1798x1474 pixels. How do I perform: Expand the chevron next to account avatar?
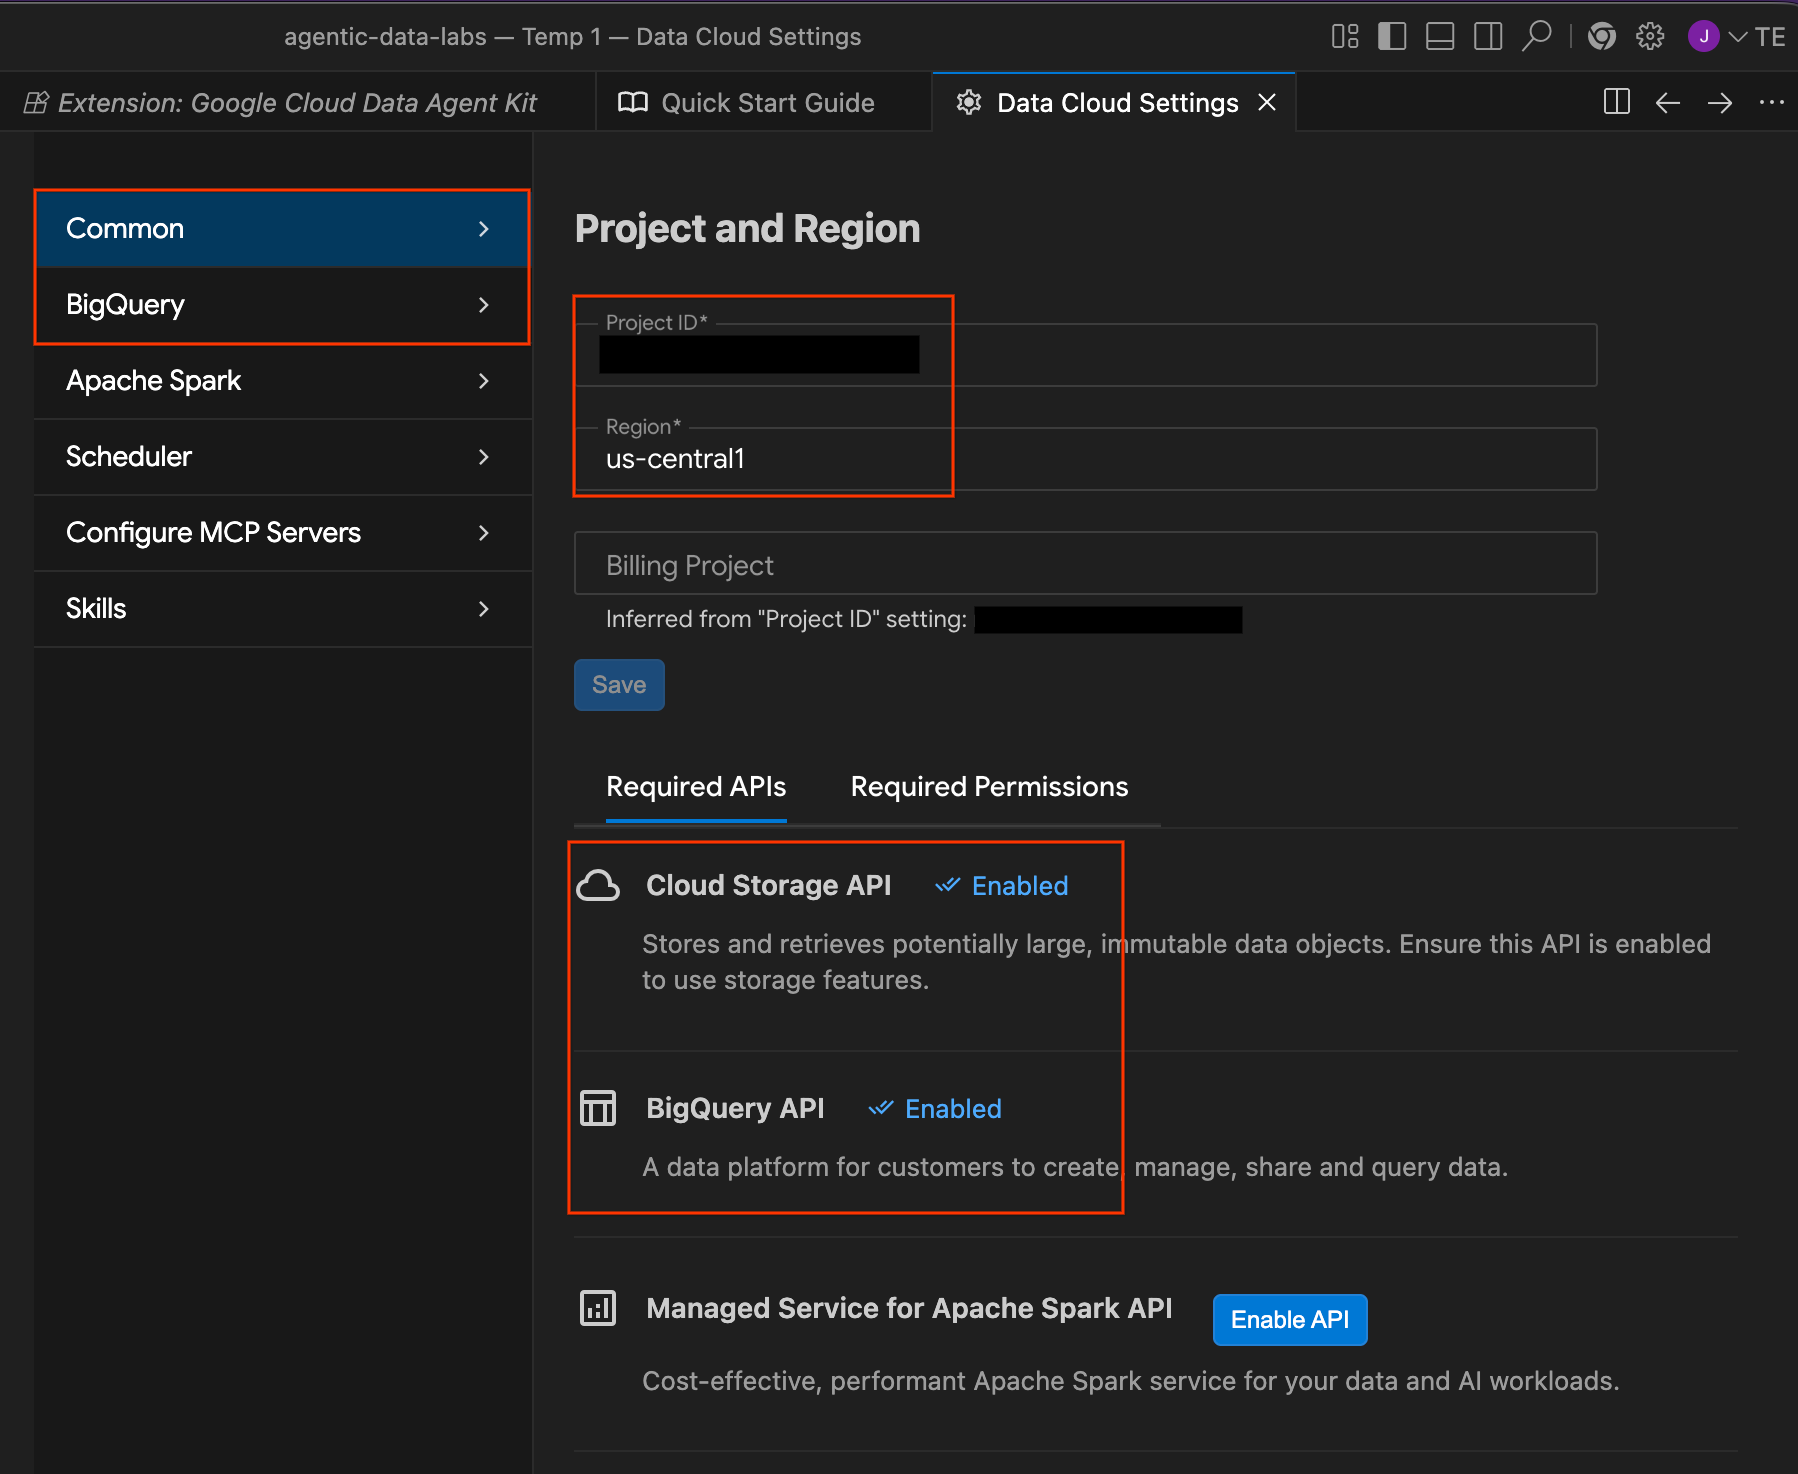pyautogui.click(x=1738, y=37)
